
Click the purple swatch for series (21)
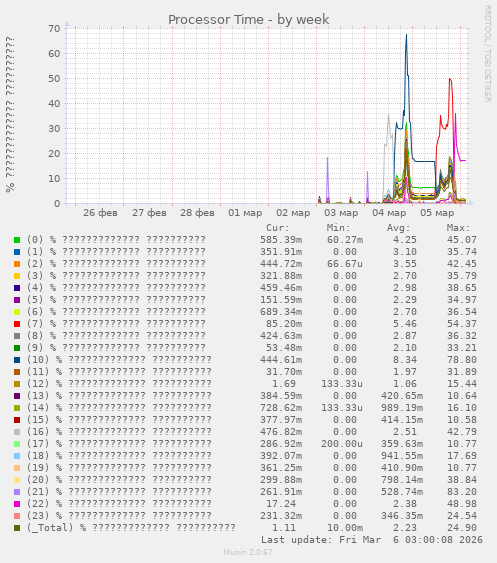[x=17, y=492]
